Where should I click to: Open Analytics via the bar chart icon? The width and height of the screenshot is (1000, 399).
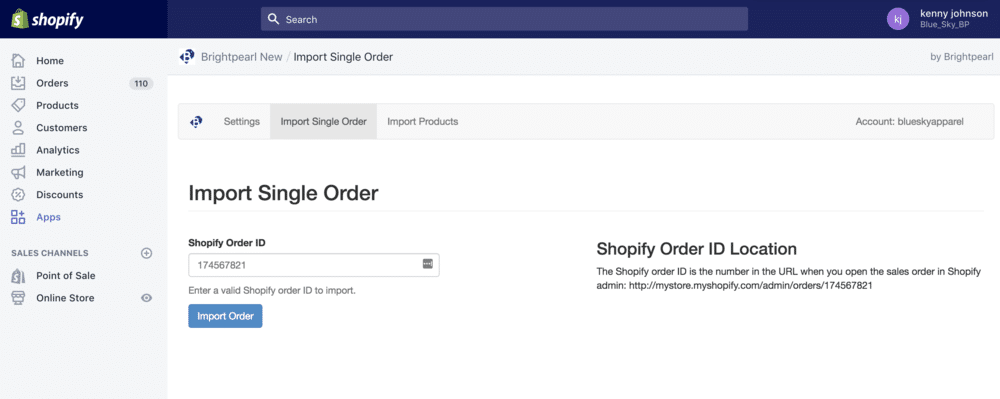coord(18,150)
